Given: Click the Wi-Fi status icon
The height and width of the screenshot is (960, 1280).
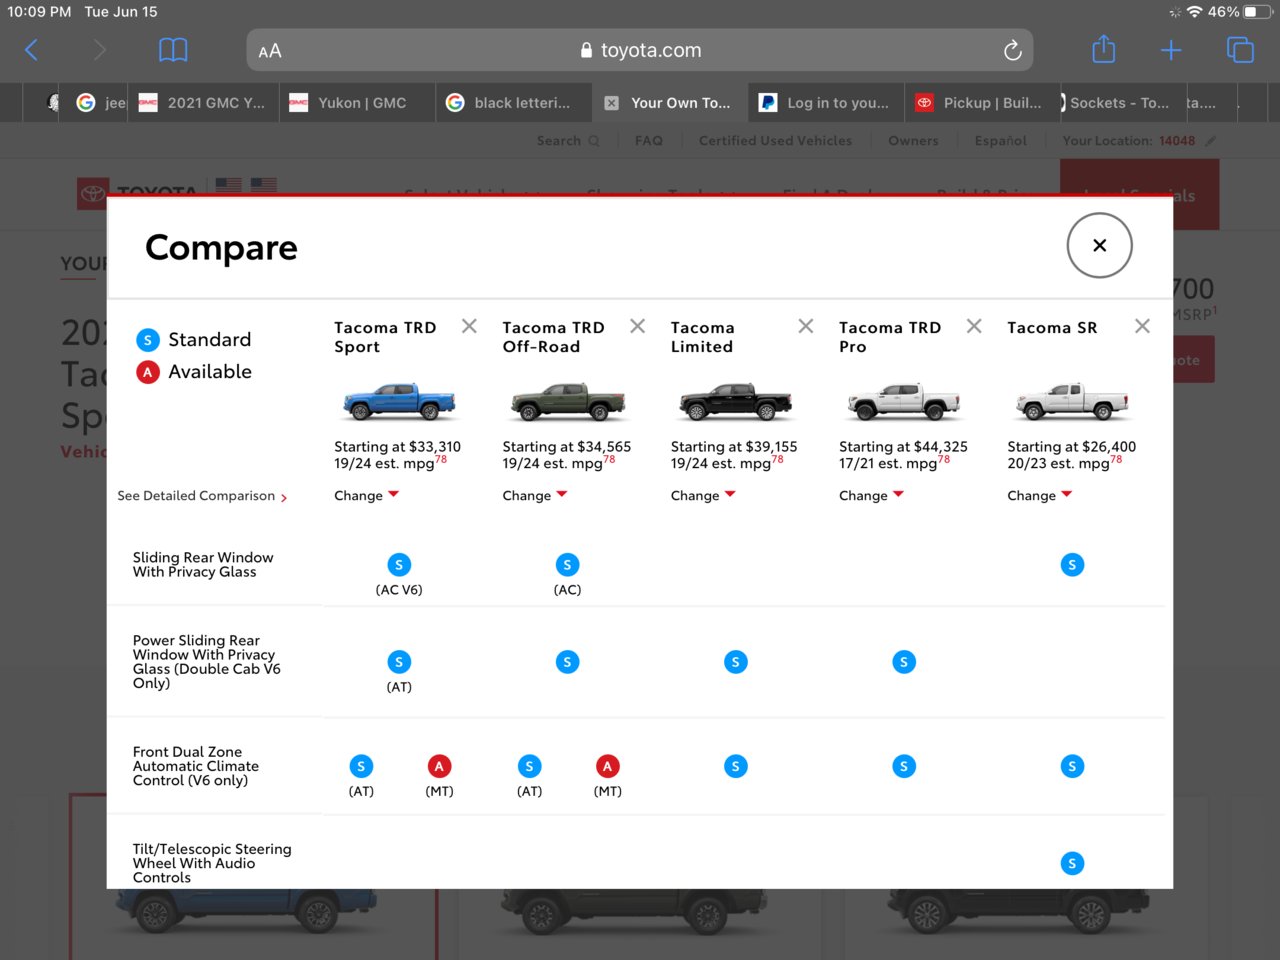Looking at the screenshot, I should coord(1194,12).
